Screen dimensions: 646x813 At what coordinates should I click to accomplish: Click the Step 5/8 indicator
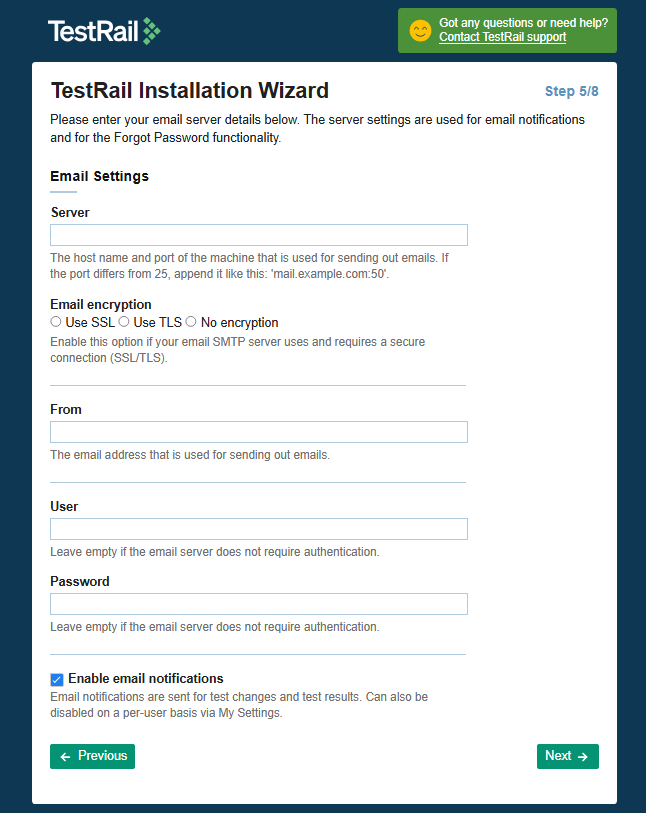[571, 92]
